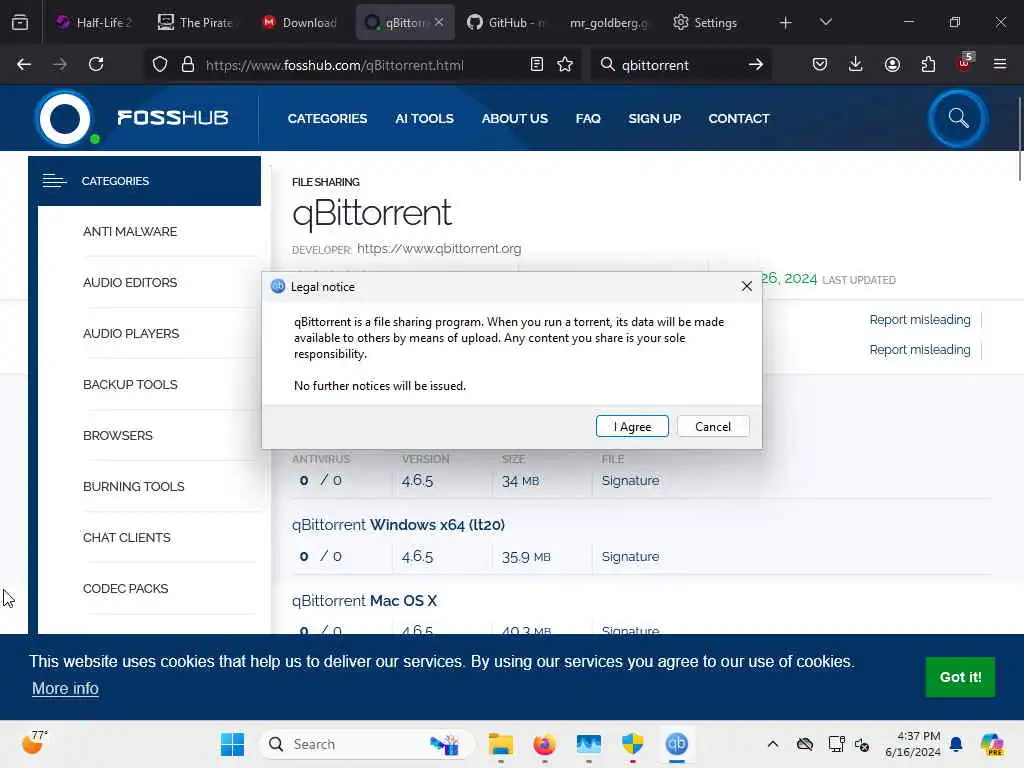The height and width of the screenshot is (768, 1024).
Task: Click the uBlock Origin extension icon
Action: (x=965, y=63)
